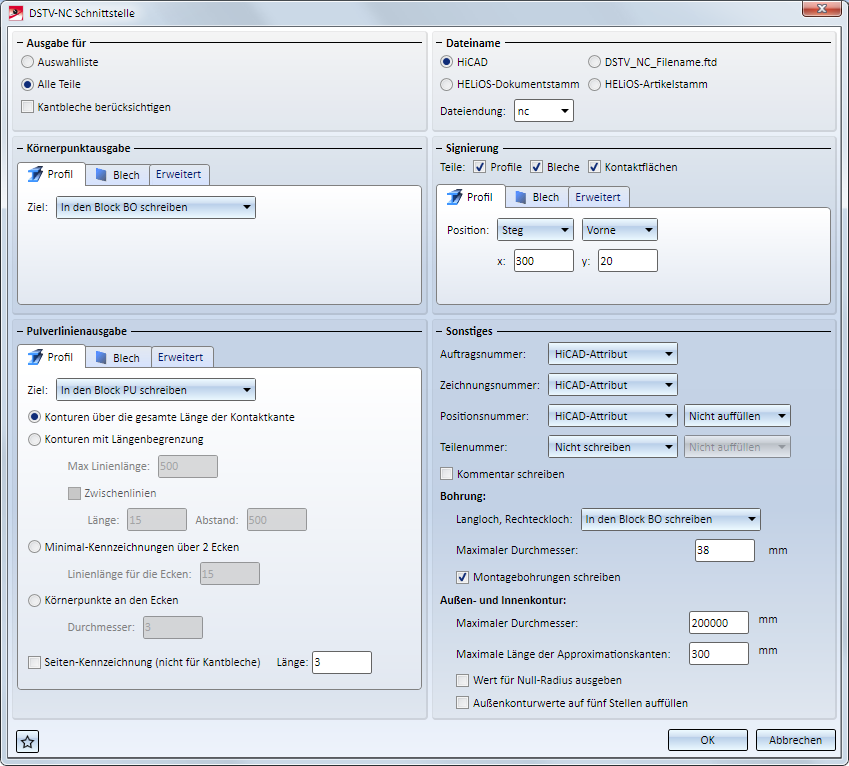
Task: Uncheck Profile checkbox in Signierung
Action: tap(479, 167)
